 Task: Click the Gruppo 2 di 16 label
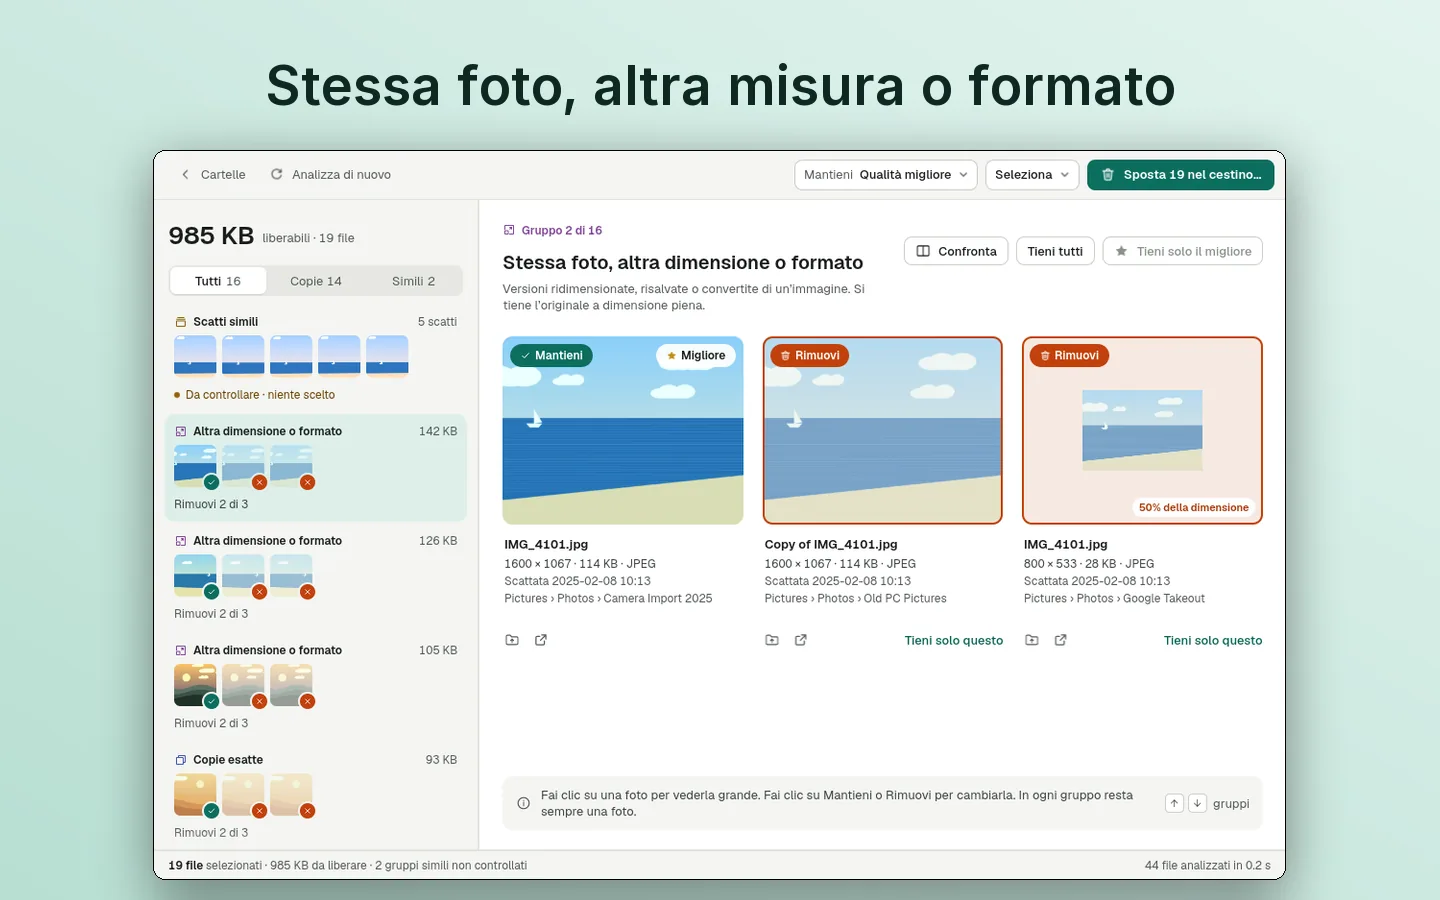(x=553, y=230)
